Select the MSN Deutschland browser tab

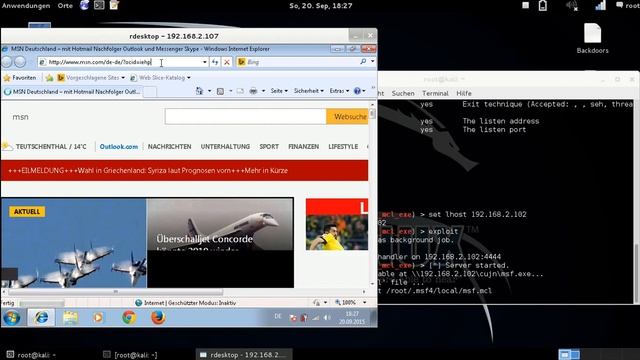[72, 92]
